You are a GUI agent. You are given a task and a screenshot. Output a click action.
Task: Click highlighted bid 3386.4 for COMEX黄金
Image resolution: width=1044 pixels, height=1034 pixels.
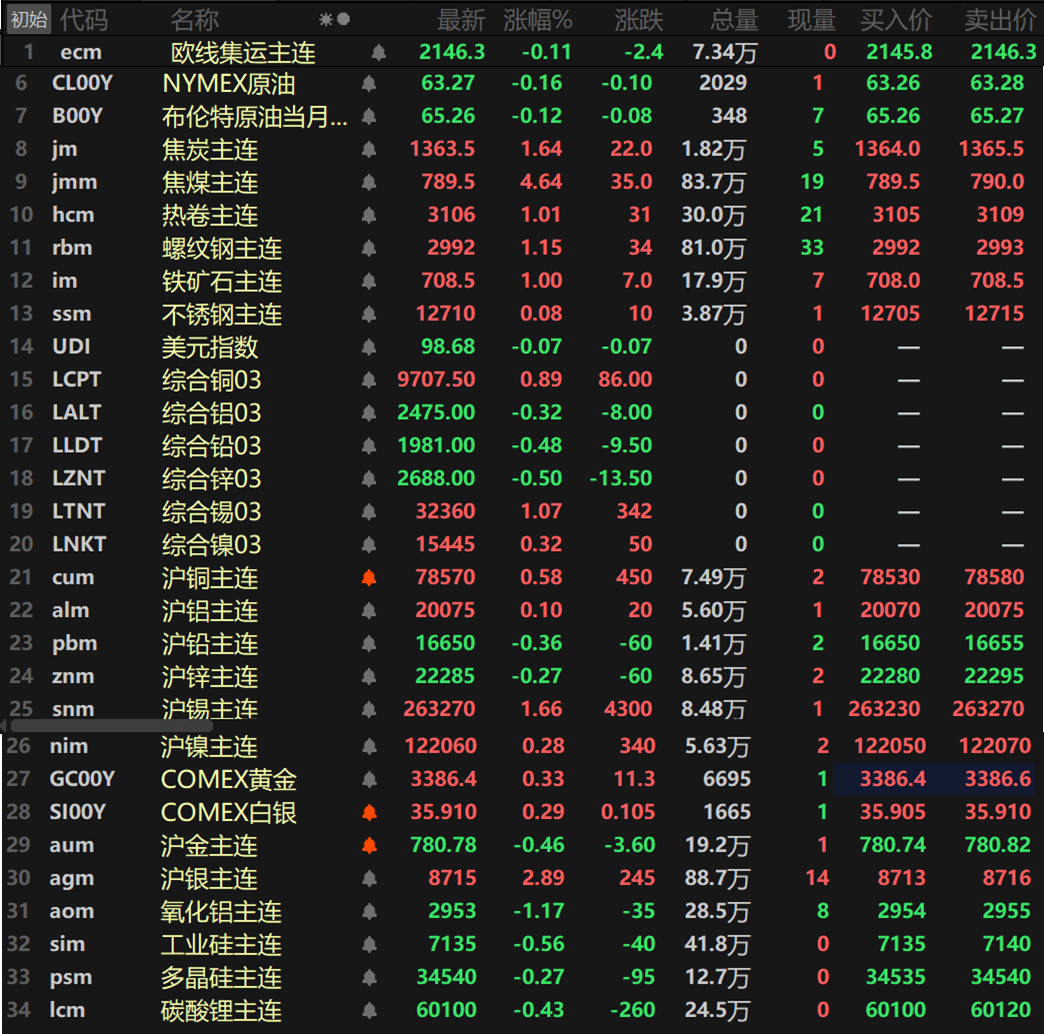(893, 779)
